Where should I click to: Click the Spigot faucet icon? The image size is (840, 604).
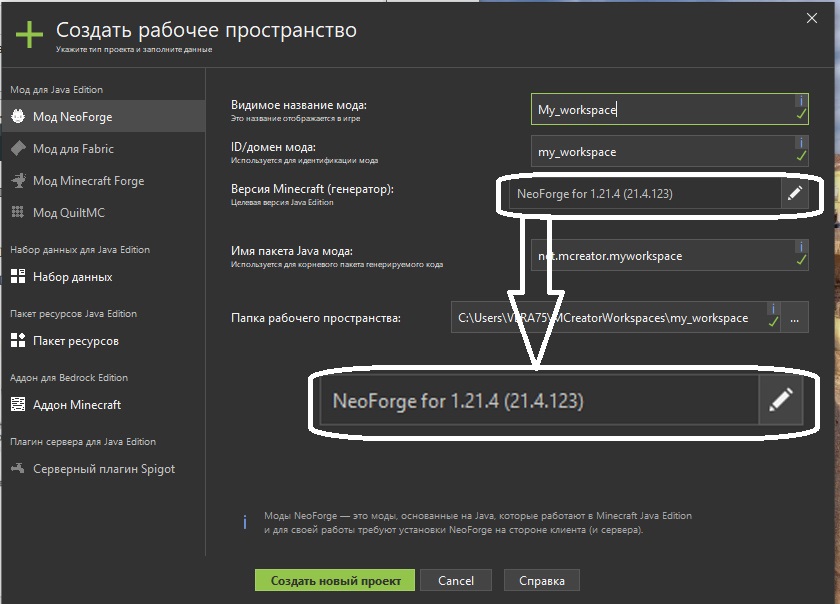tap(18, 468)
